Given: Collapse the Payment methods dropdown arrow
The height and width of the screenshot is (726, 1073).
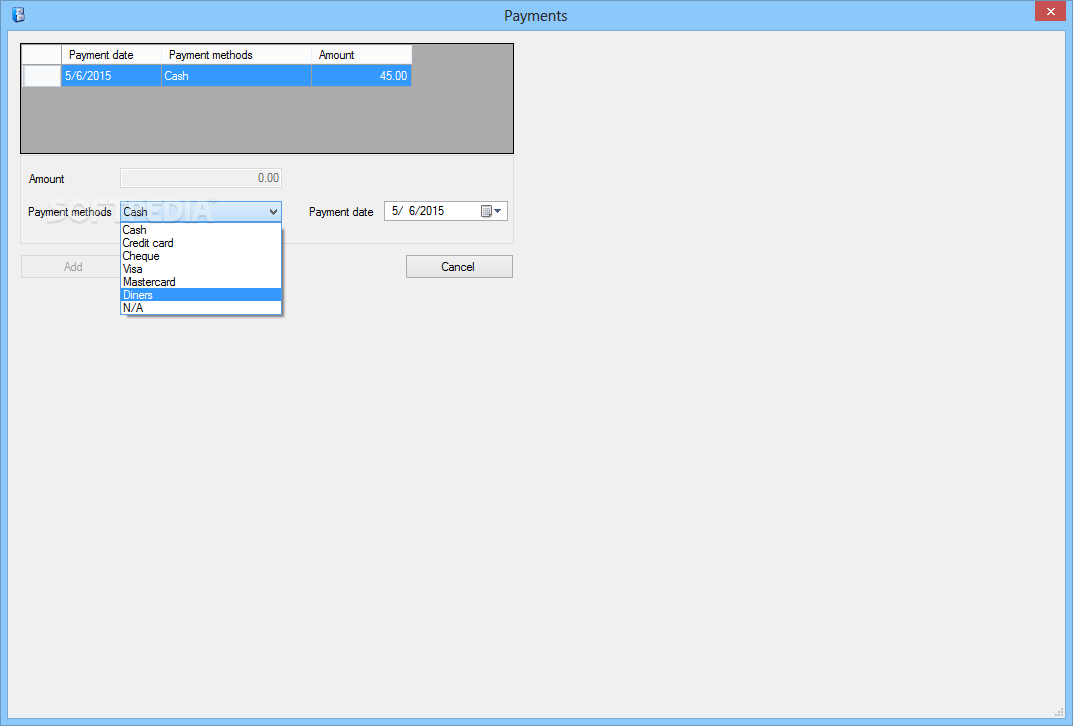Looking at the screenshot, I should (x=273, y=212).
